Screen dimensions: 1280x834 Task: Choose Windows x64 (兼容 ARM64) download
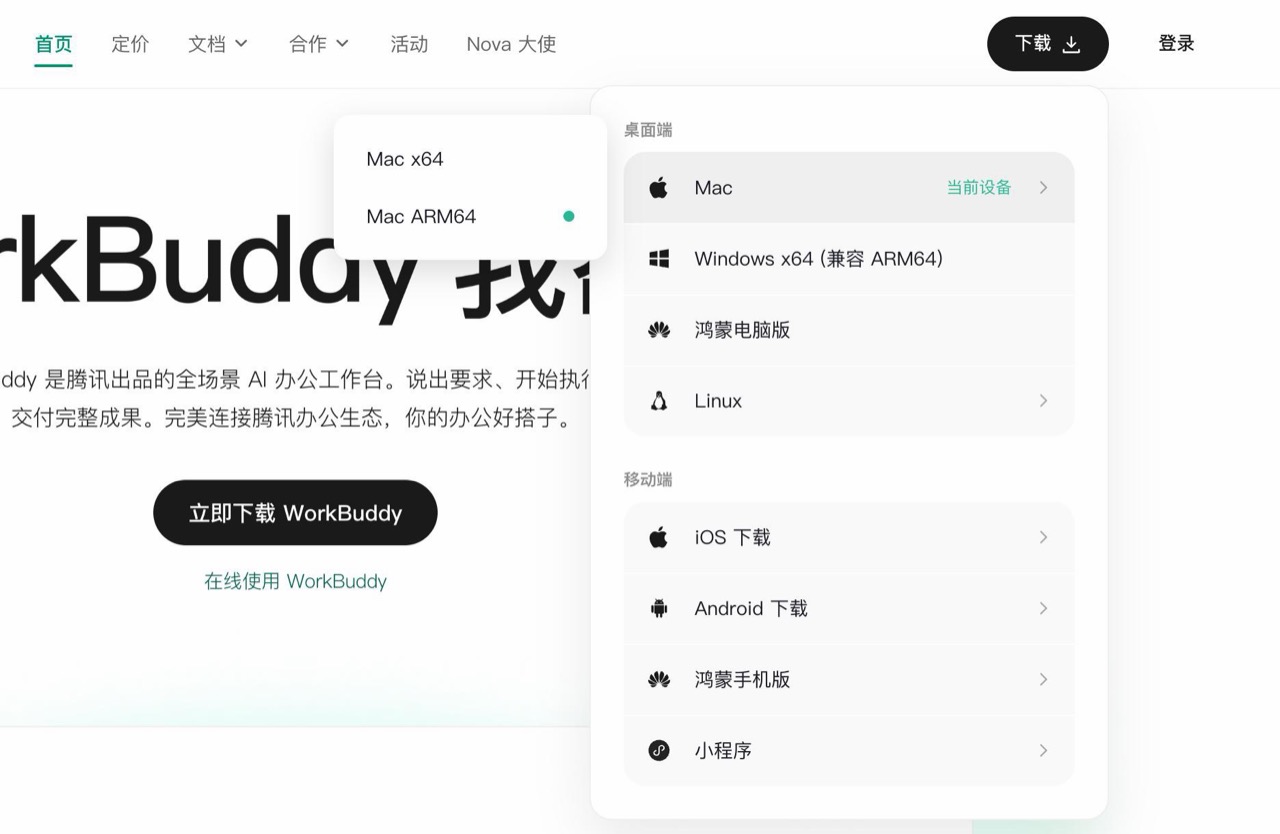tap(849, 259)
